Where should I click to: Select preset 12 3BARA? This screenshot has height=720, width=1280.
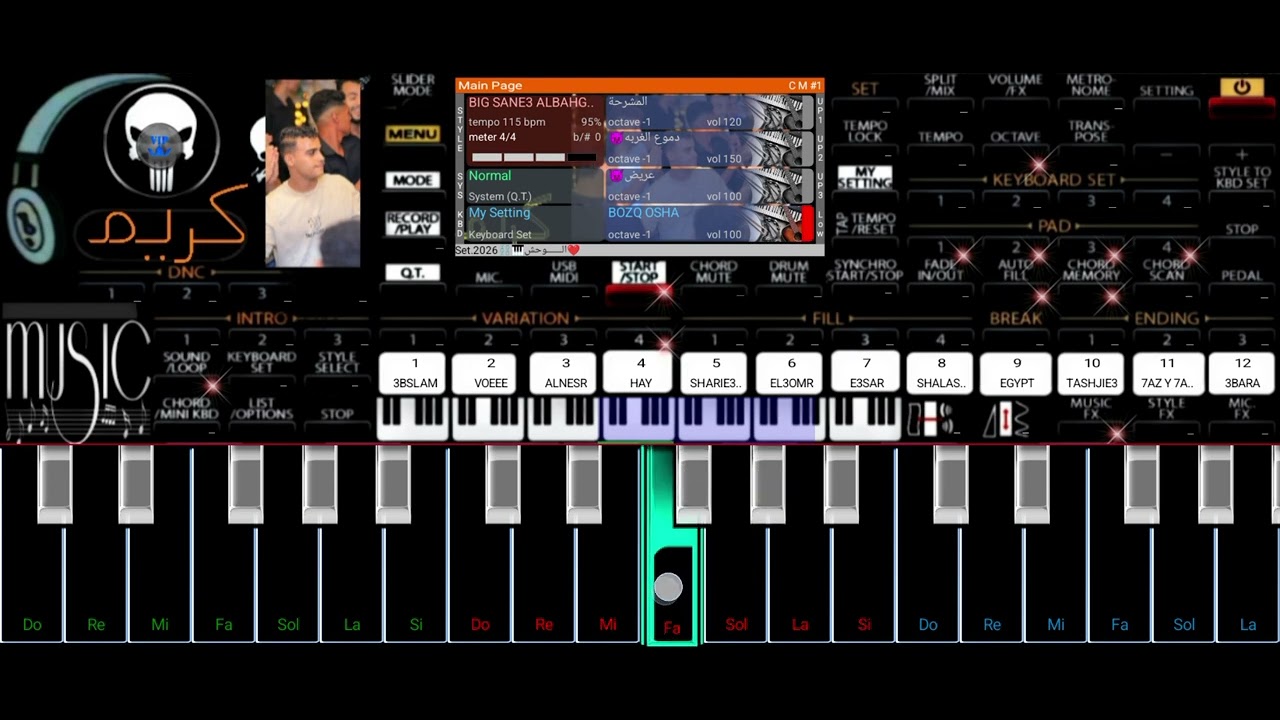coord(1243,373)
